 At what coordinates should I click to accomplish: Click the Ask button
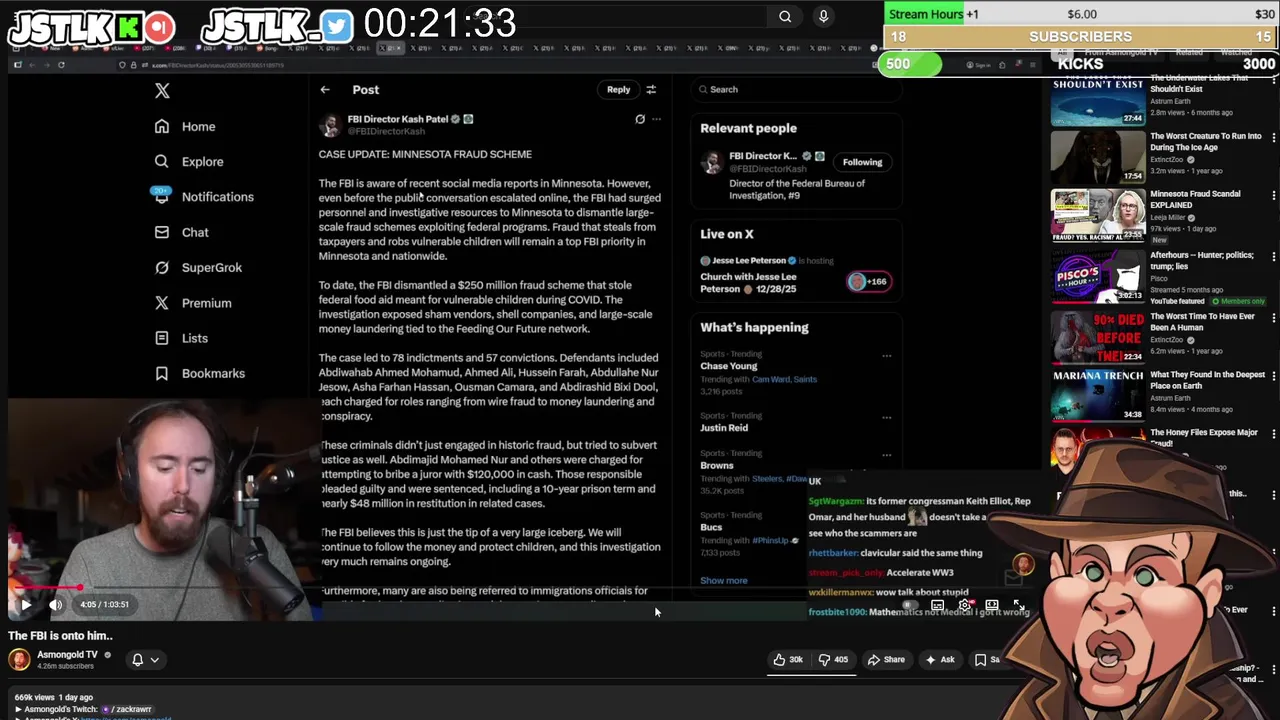pyautogui.click(x=940, y=660)
